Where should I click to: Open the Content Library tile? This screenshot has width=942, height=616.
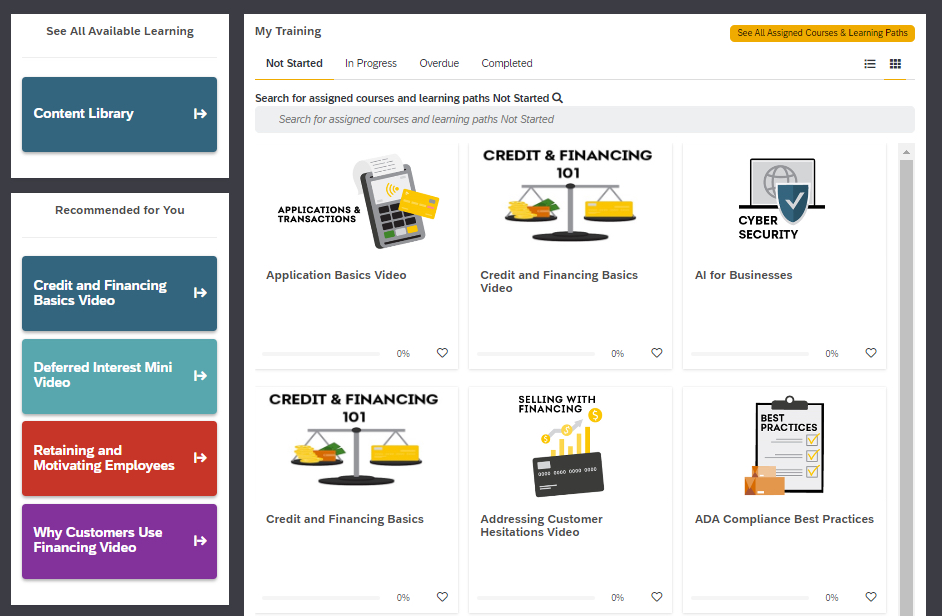tap(120, 114)
